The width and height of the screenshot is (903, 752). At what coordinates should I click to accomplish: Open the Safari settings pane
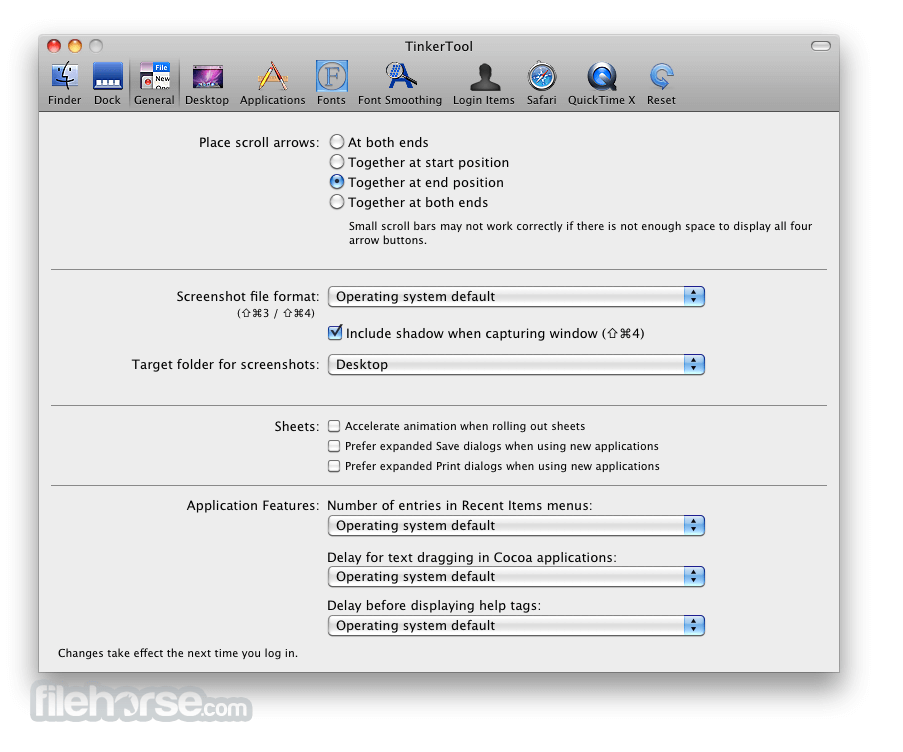[x=542, y=83]
